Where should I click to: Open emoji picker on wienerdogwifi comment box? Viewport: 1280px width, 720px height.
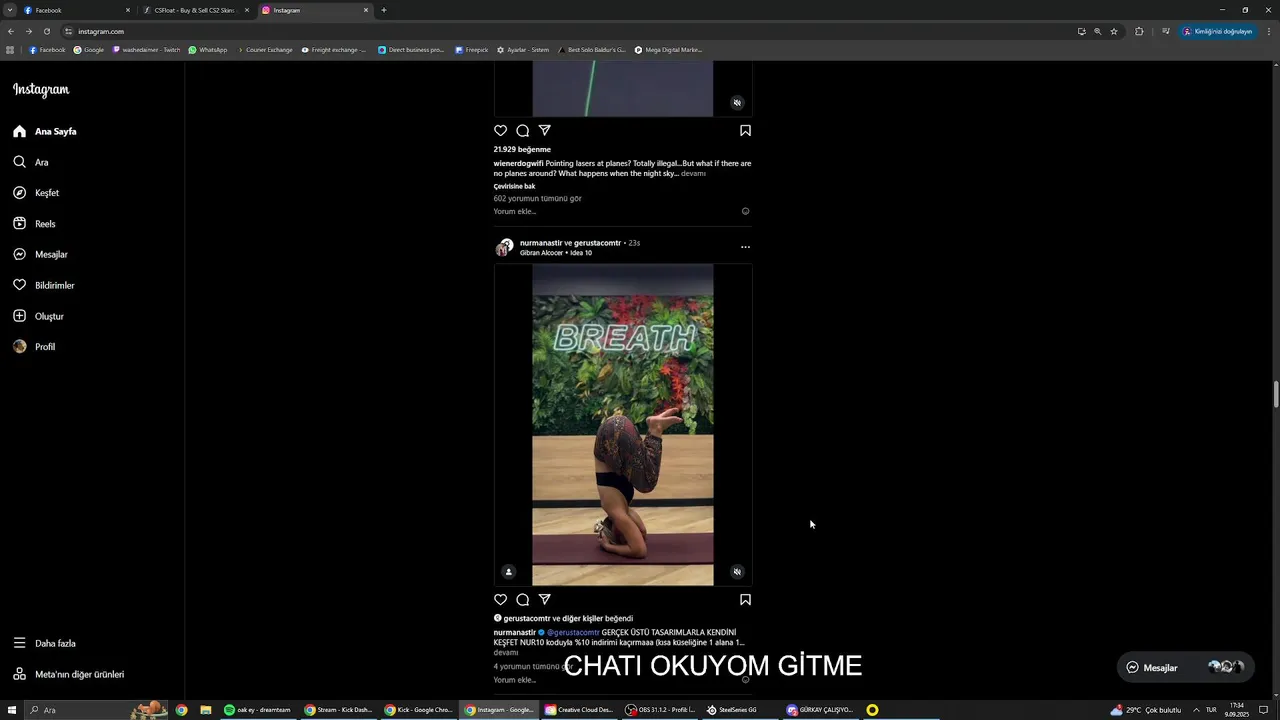coord(745,211)
